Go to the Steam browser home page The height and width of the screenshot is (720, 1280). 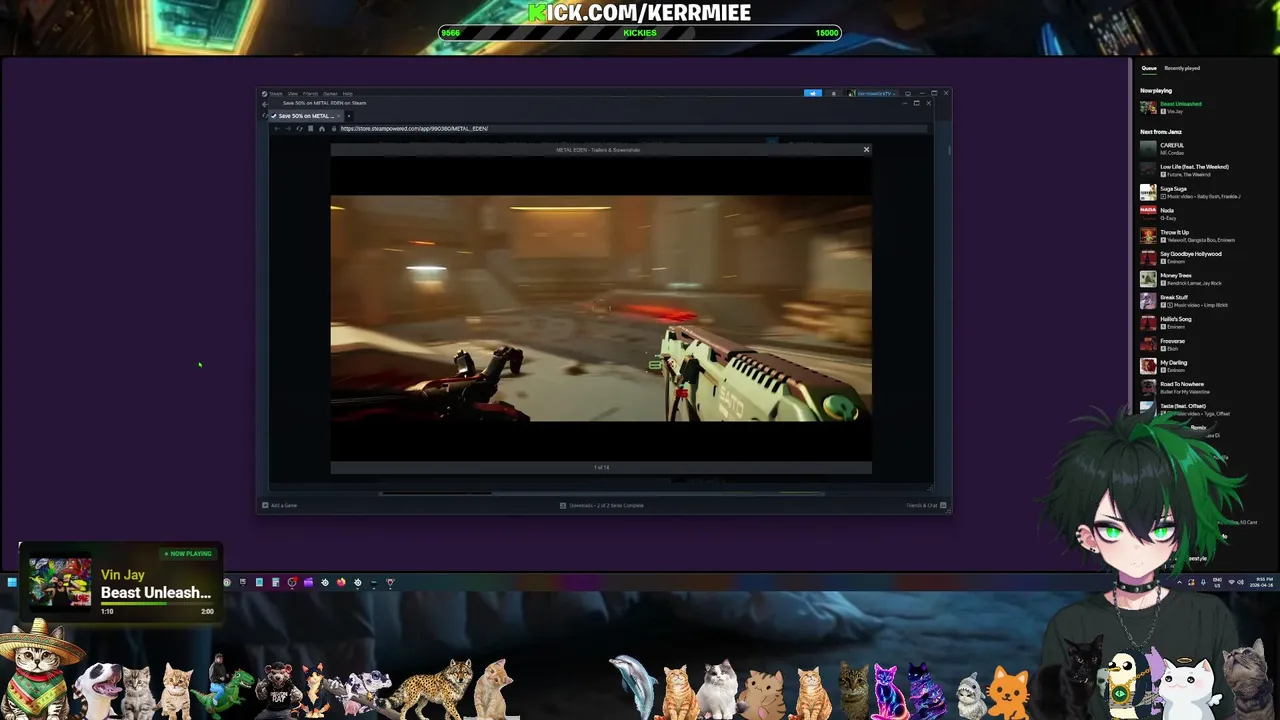pos(321,129)
